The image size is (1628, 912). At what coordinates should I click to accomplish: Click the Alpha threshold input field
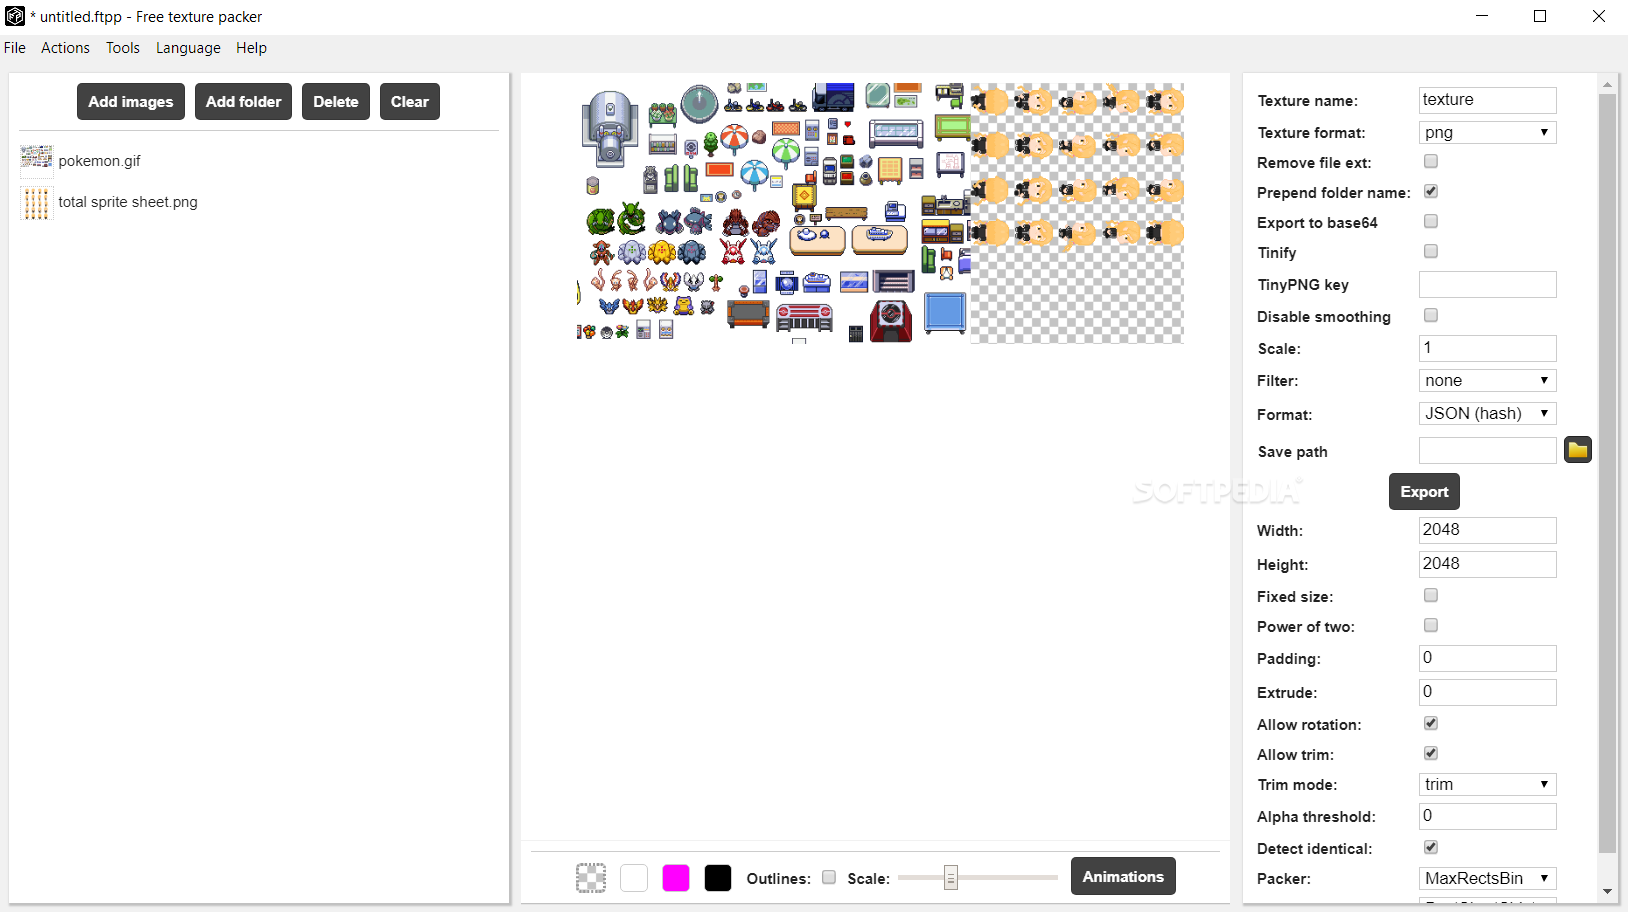click(x=1488, y=816)
